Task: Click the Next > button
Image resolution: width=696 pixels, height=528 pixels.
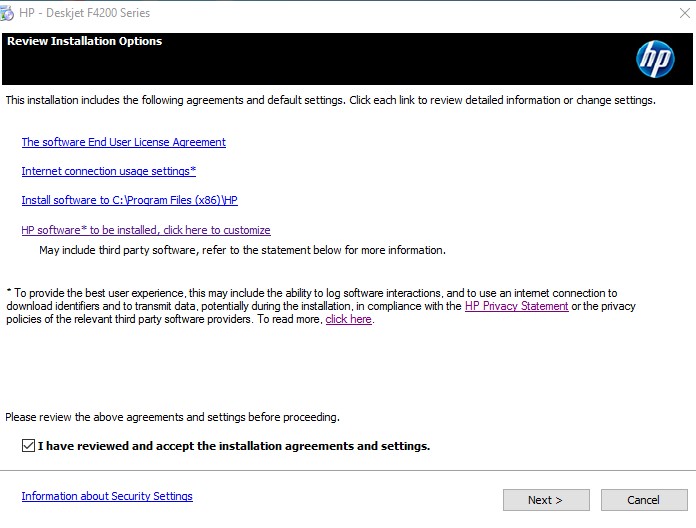Action: pos(546,500)
